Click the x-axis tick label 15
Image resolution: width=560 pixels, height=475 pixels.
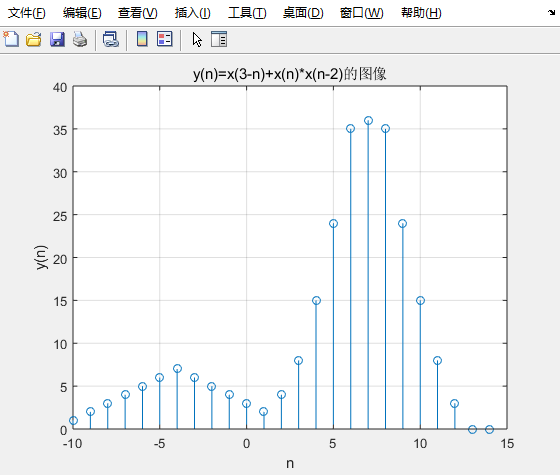(x=507, y=444)
